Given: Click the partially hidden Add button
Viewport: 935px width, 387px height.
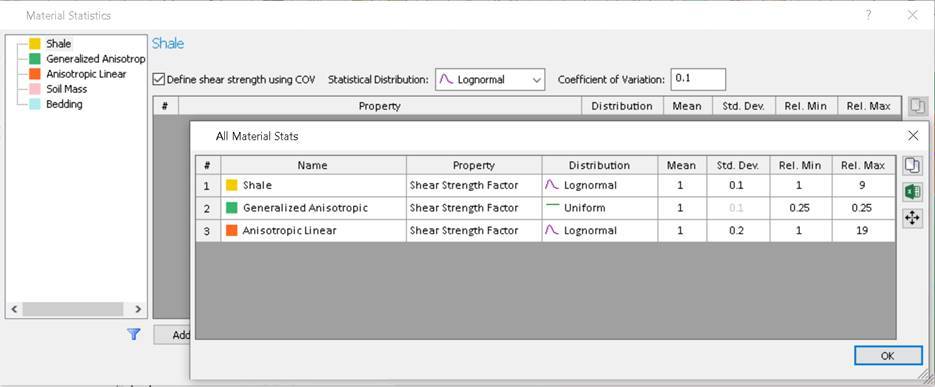Looking at the screenshot, I should click(172, 335).
